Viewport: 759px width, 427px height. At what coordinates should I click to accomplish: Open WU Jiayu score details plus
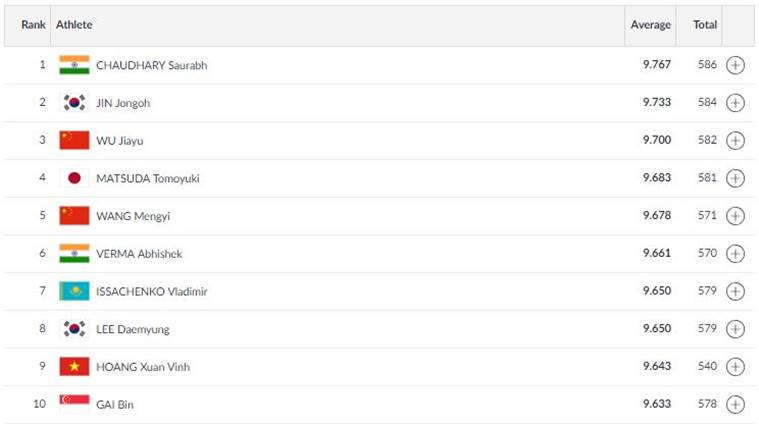pos(735,140)
